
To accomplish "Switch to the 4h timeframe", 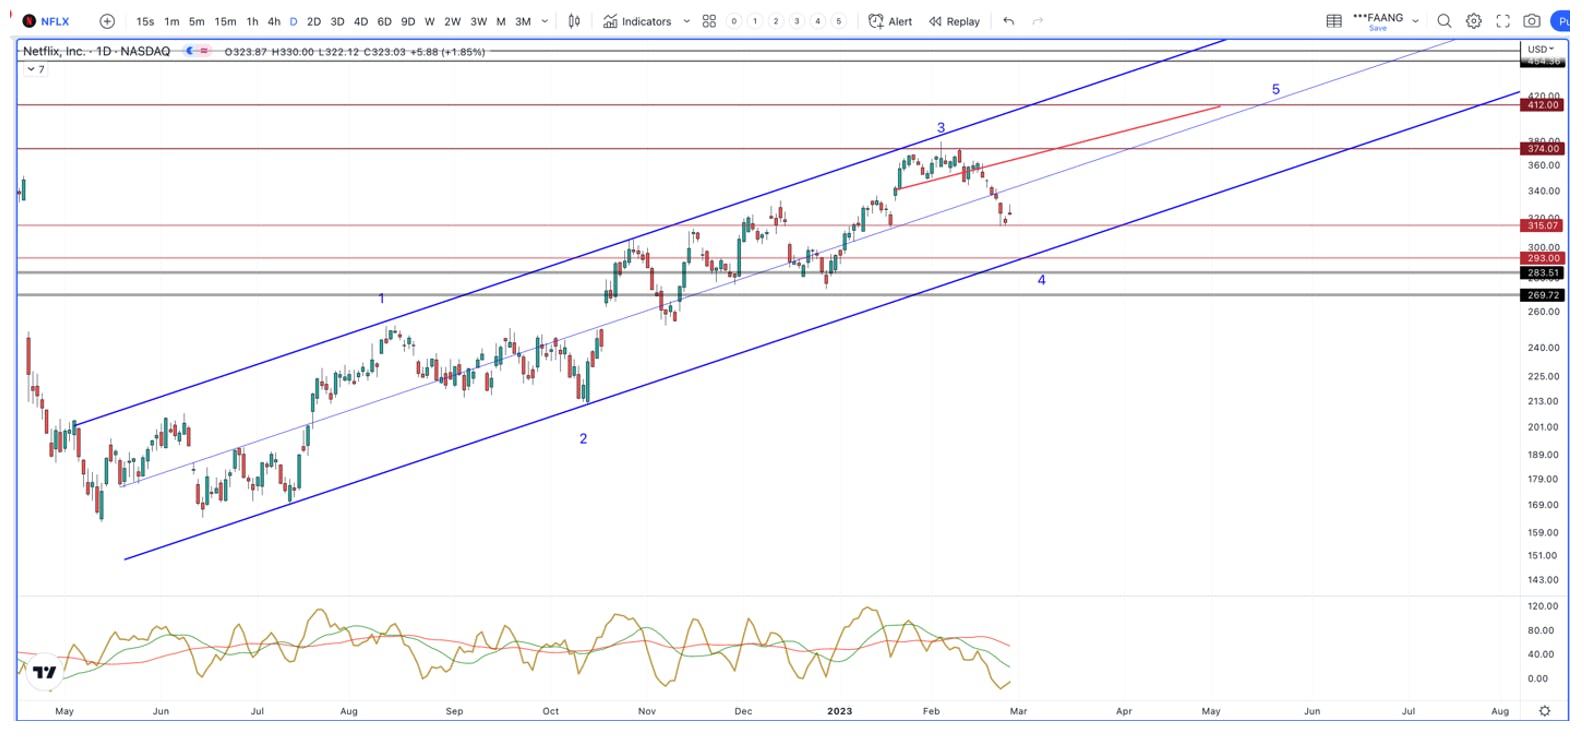I will (274, 21).
